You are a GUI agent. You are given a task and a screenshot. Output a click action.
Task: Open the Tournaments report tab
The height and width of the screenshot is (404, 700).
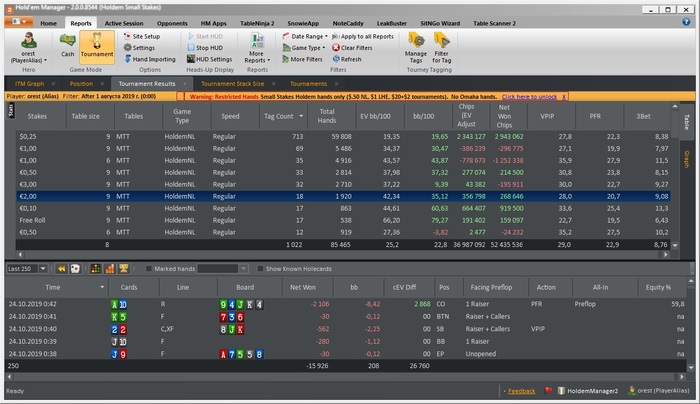point(308,83)
